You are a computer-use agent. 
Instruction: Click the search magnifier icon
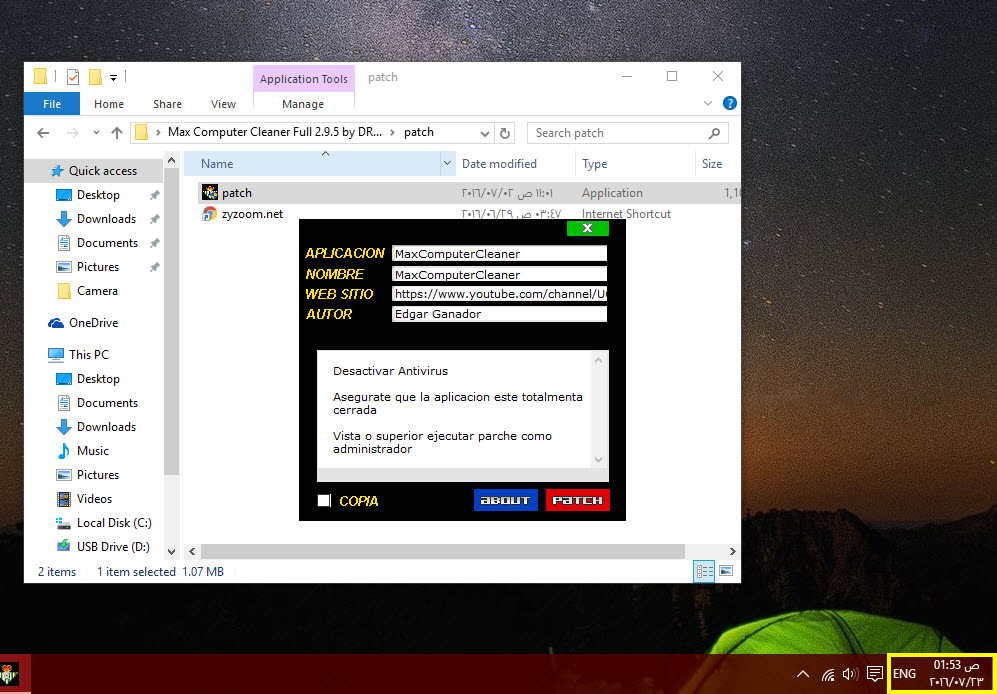pyautogui.click(x=715, y=133)
